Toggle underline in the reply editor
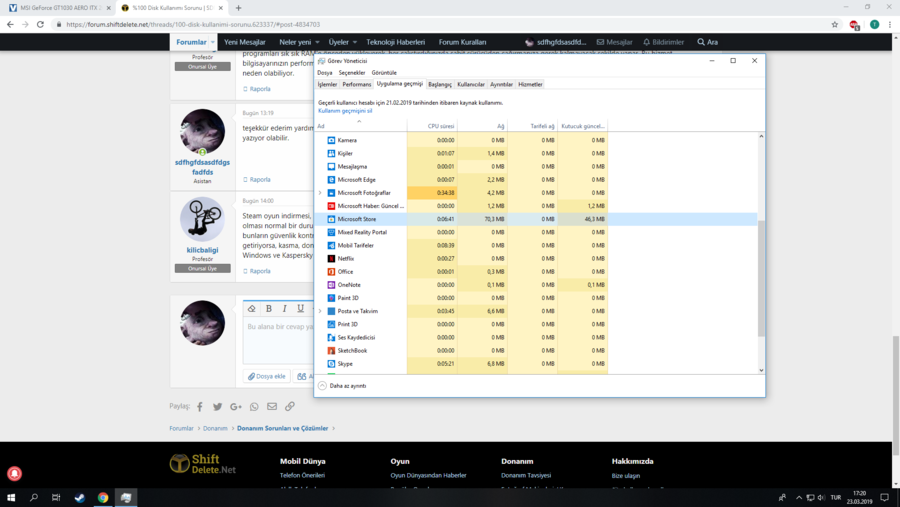The width and height of the screenshot is (900, 507). pyautogui.click(x=300, y=309)
